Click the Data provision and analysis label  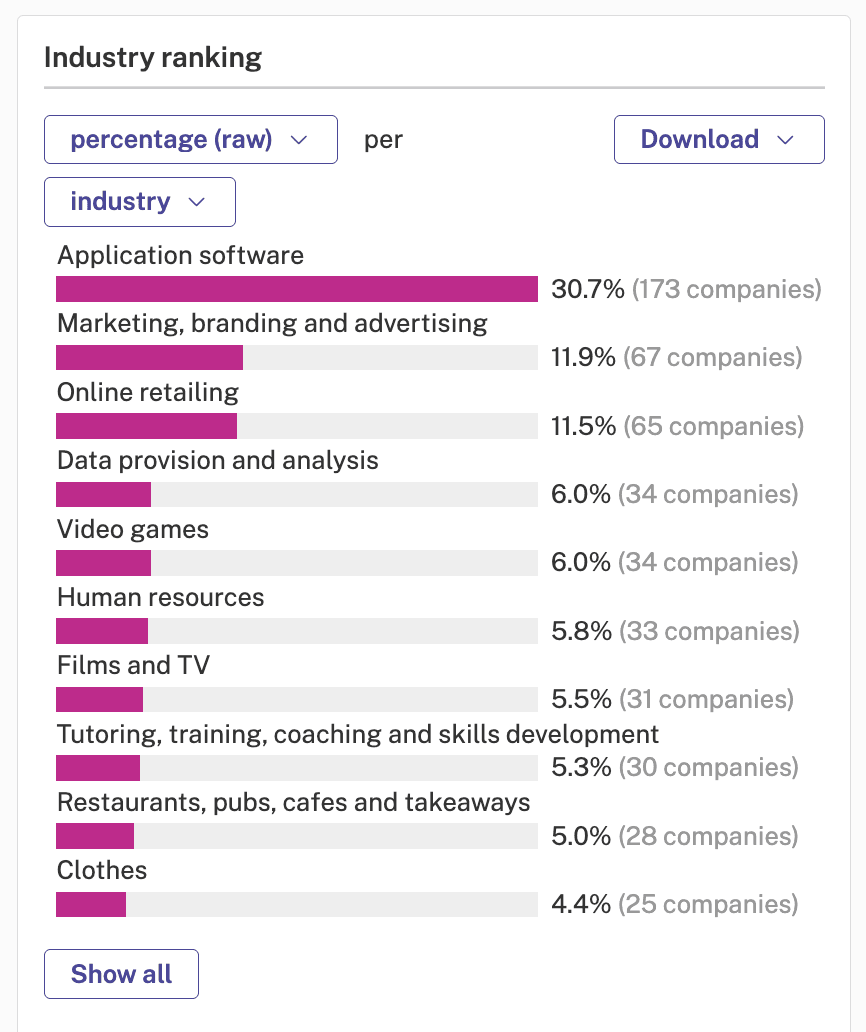pos(218,461)
